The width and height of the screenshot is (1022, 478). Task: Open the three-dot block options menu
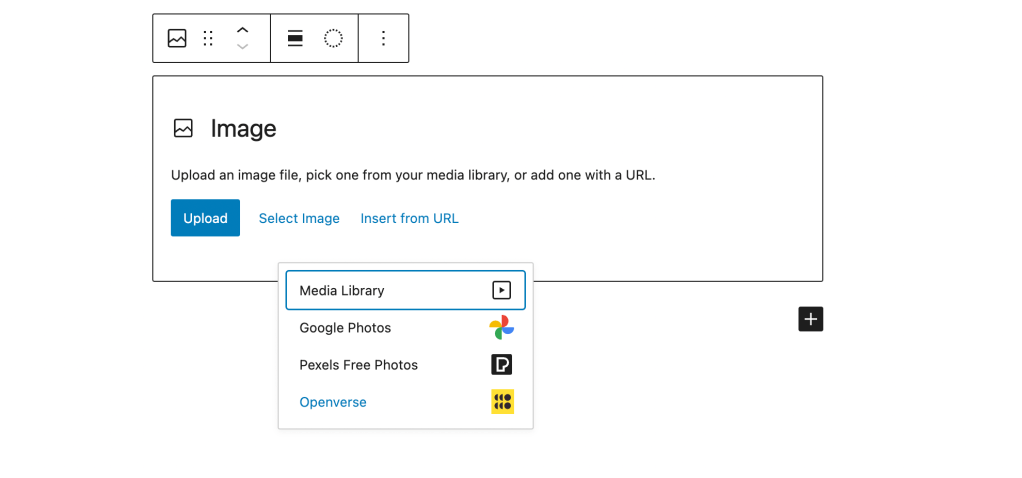coord(383,38)
